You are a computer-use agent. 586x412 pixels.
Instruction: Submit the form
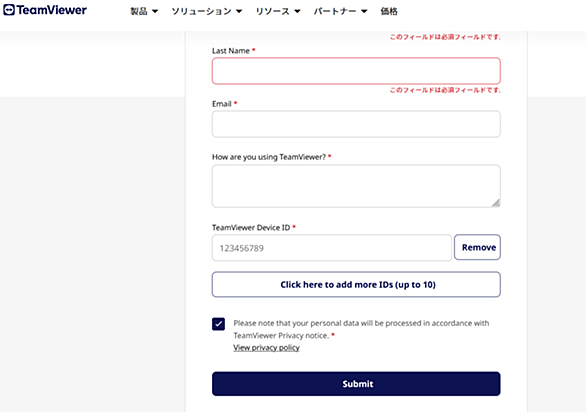(356, 384)
